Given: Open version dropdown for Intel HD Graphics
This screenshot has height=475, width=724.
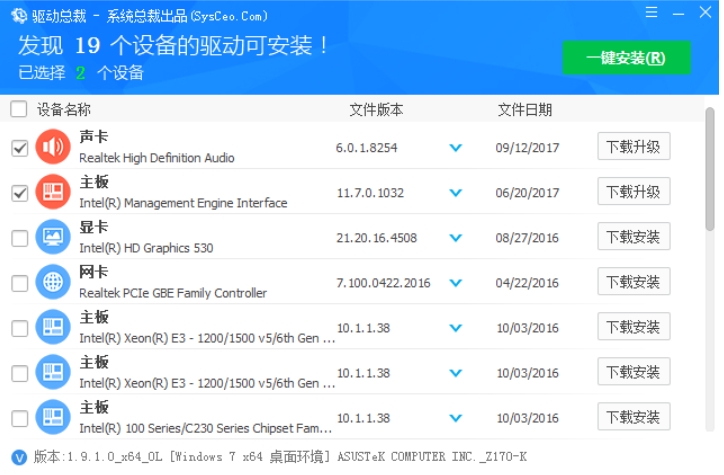Looking at the screenshot, I should click(x=456, y=238).
